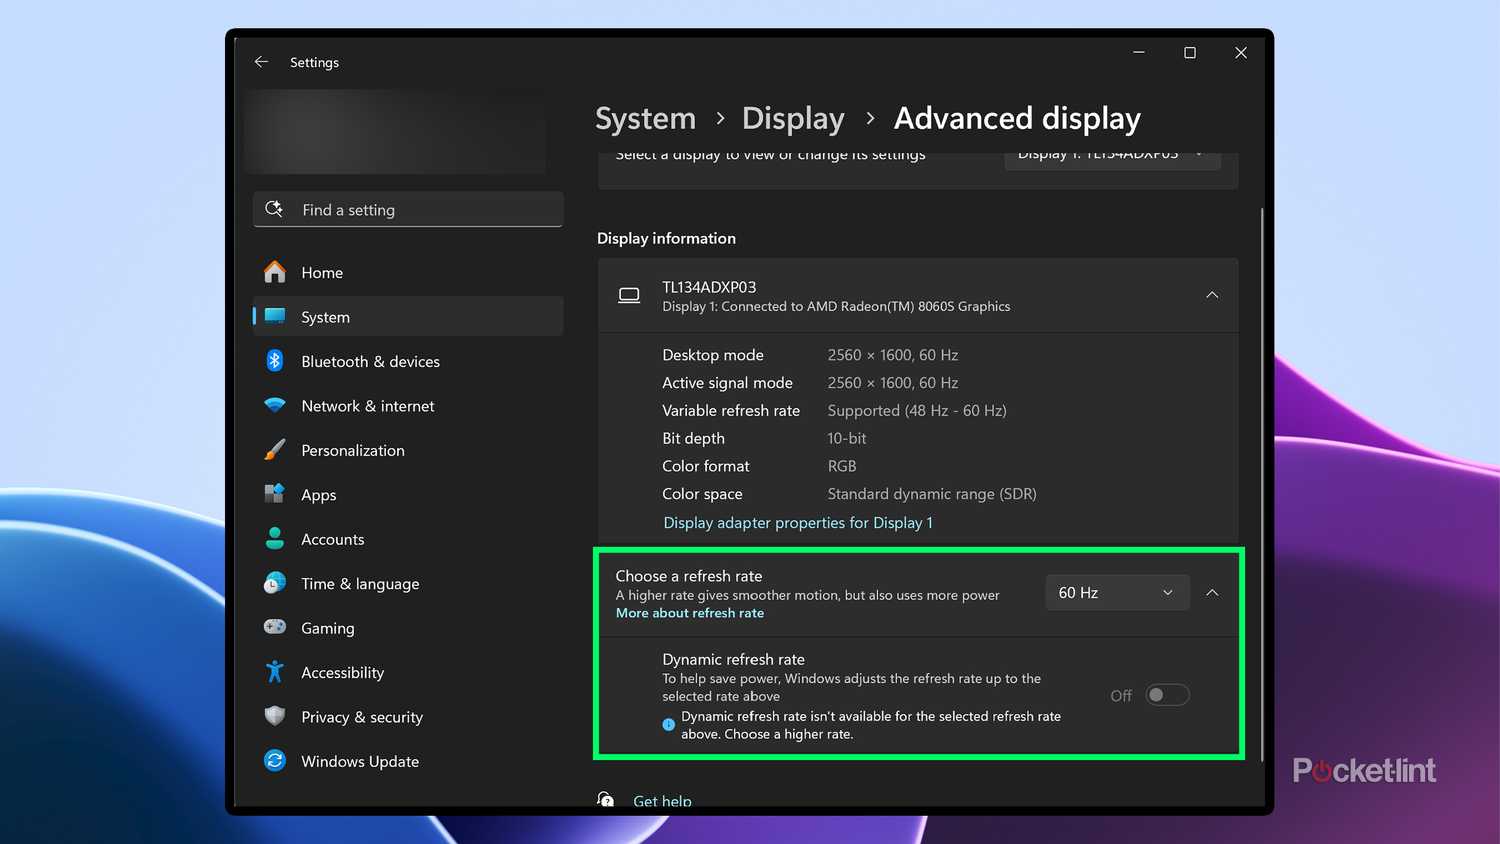
Task: Click the Apps icon in sidebar
Action: coord(274,494)
